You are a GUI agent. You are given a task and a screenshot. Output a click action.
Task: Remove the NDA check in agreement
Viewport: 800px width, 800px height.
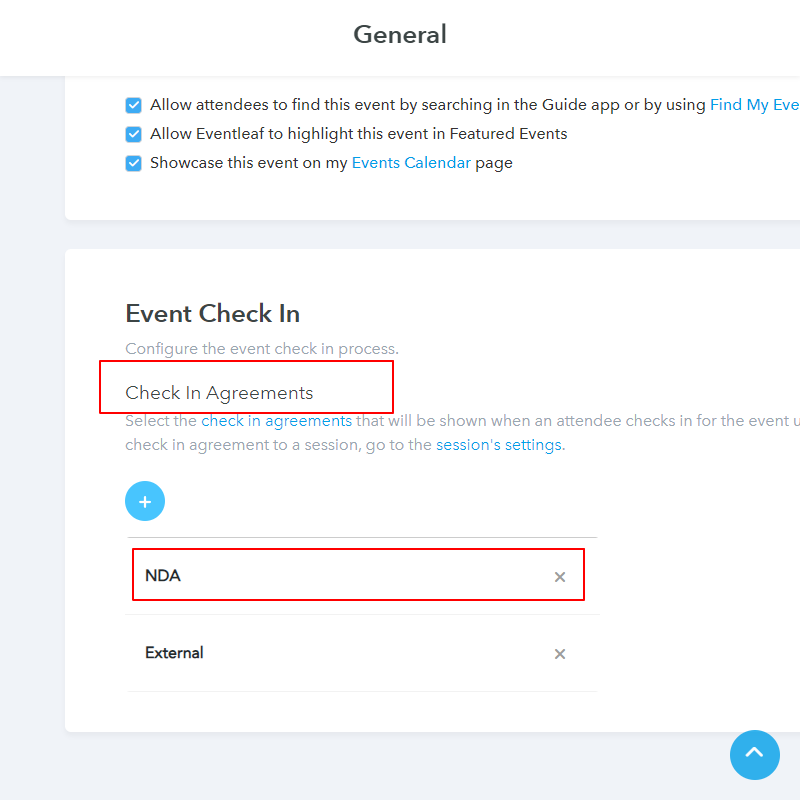[560, 577]
